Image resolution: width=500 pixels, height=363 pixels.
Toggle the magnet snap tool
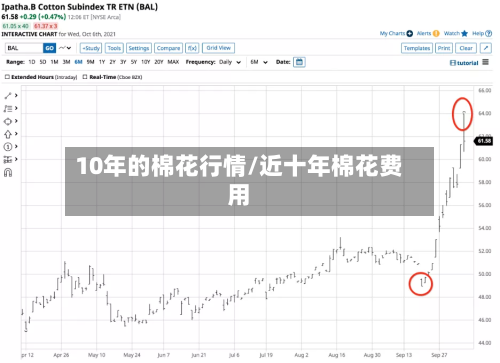[8, 173]
